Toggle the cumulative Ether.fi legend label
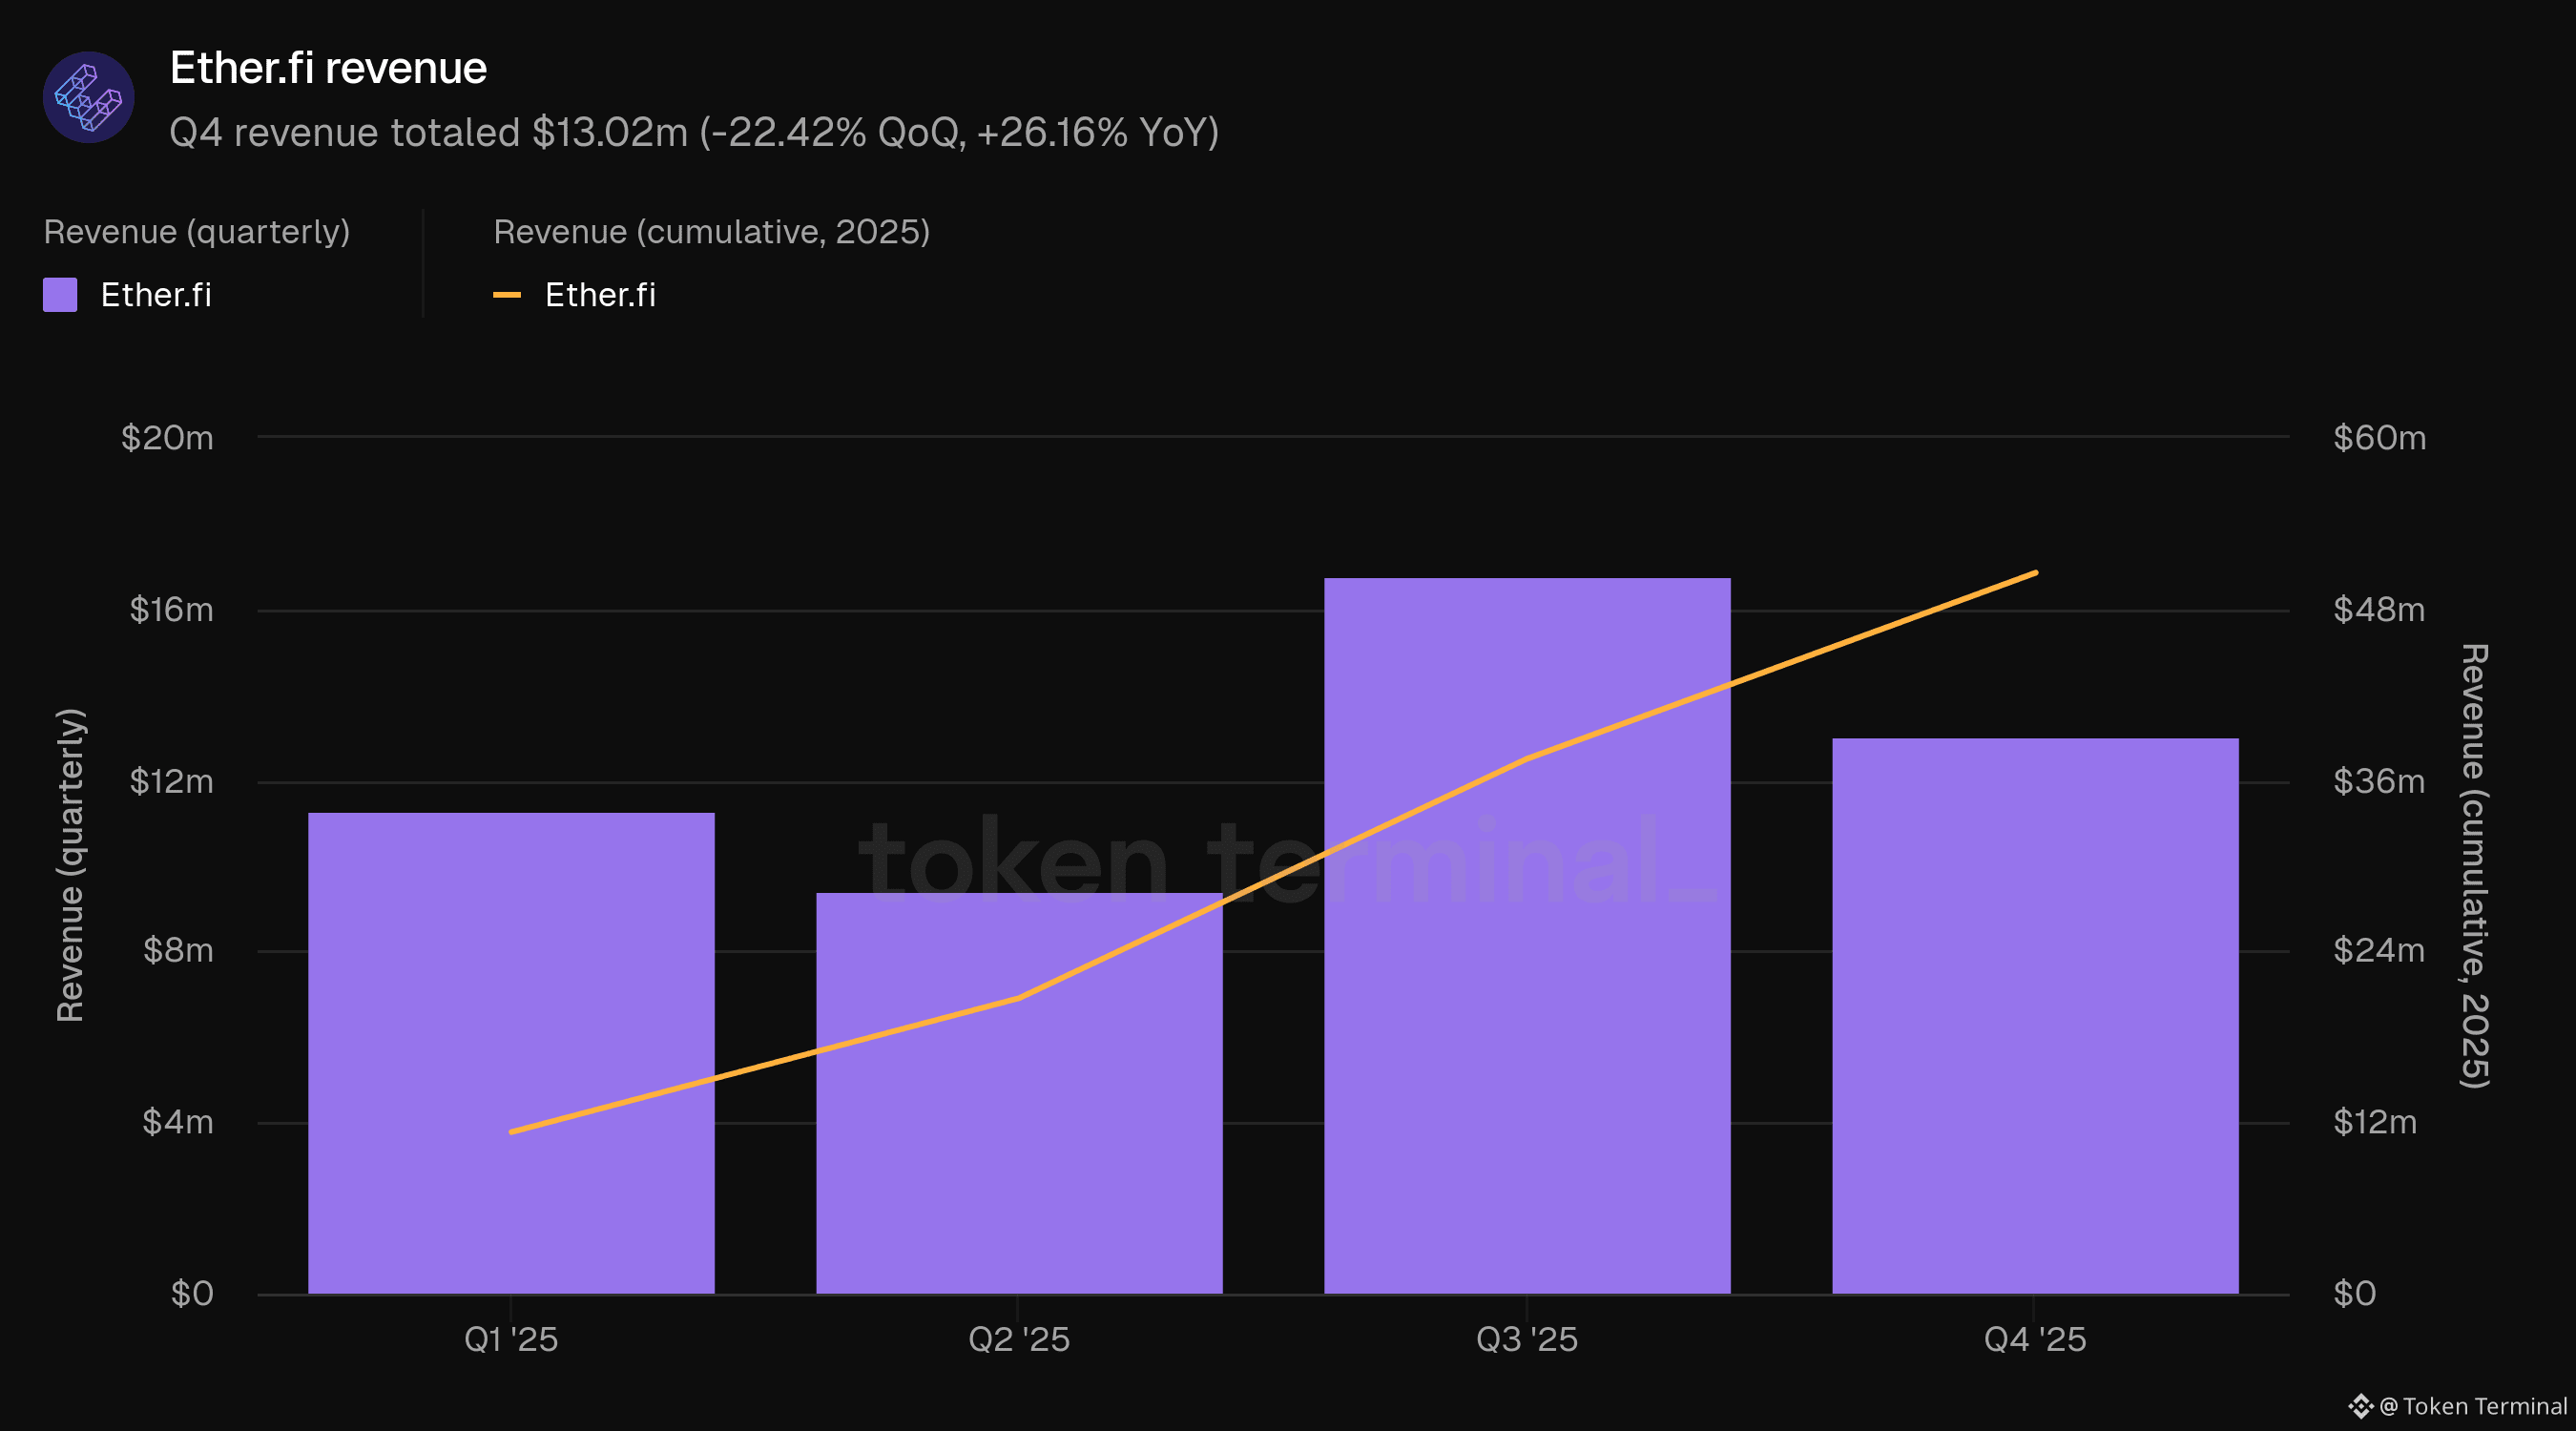The height and width of the screenshot is (1431, 2576). tap(600, 295)
